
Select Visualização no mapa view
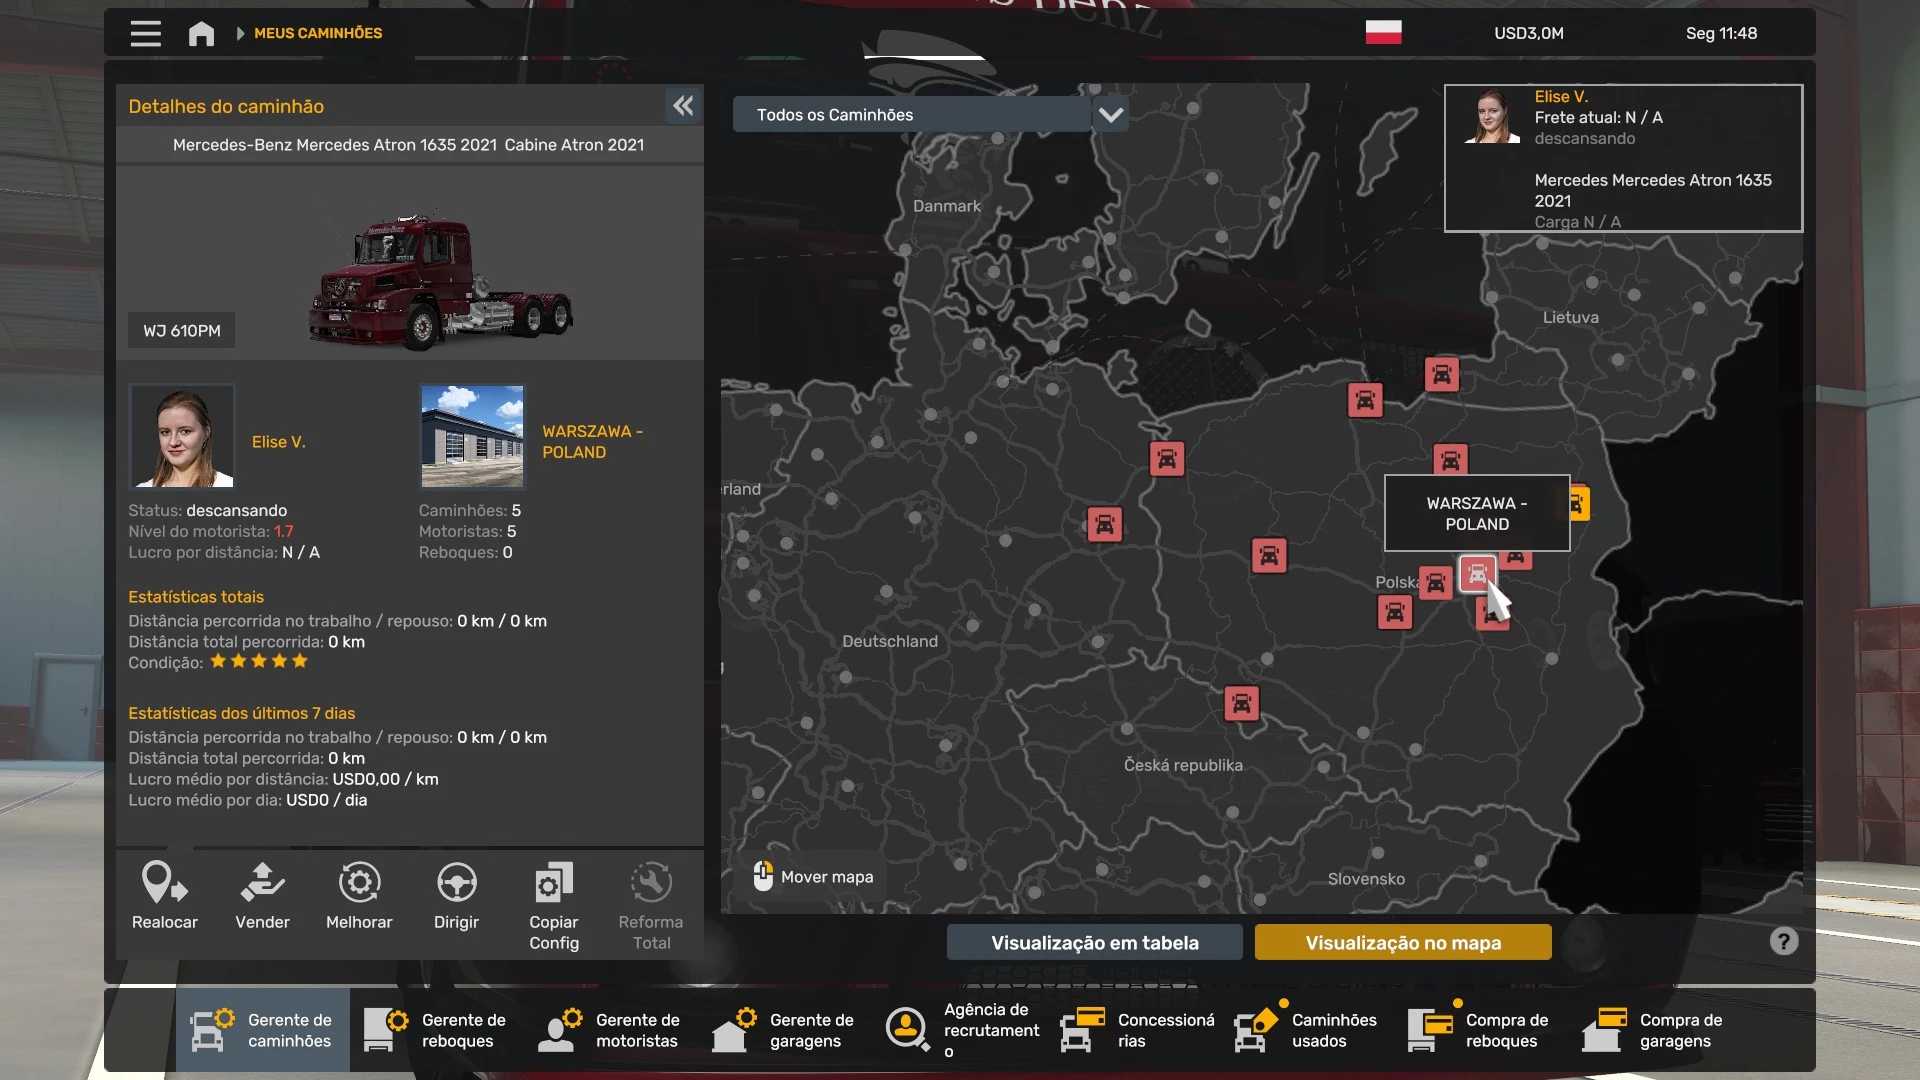pos(1402,942)
